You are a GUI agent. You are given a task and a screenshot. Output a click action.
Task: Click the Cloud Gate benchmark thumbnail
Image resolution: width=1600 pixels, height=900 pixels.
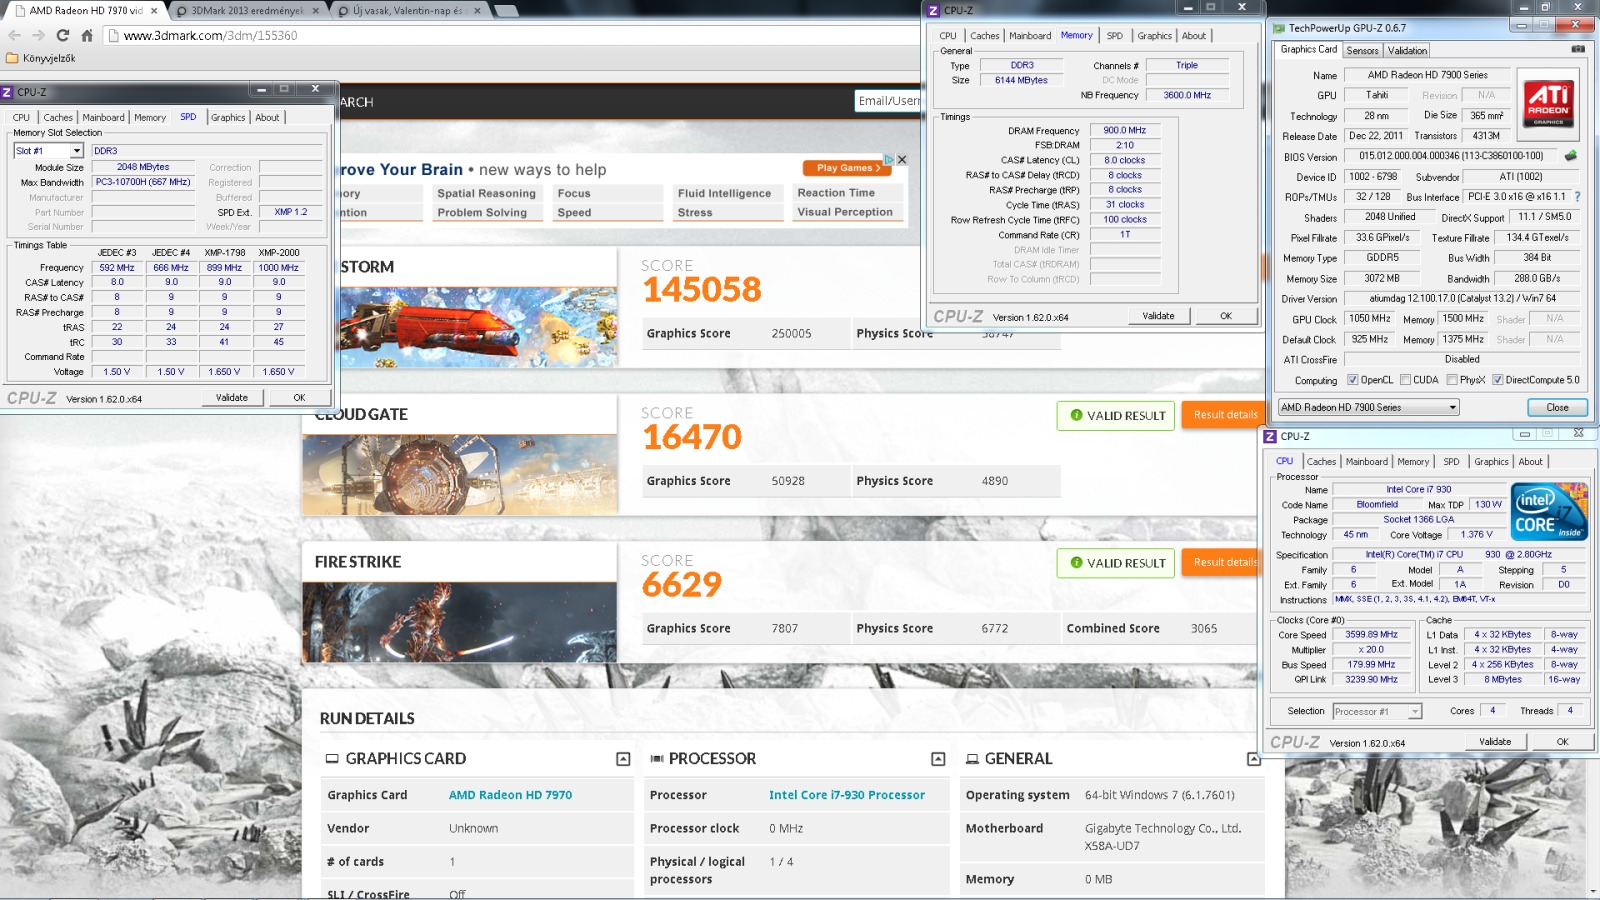point(460,475)
